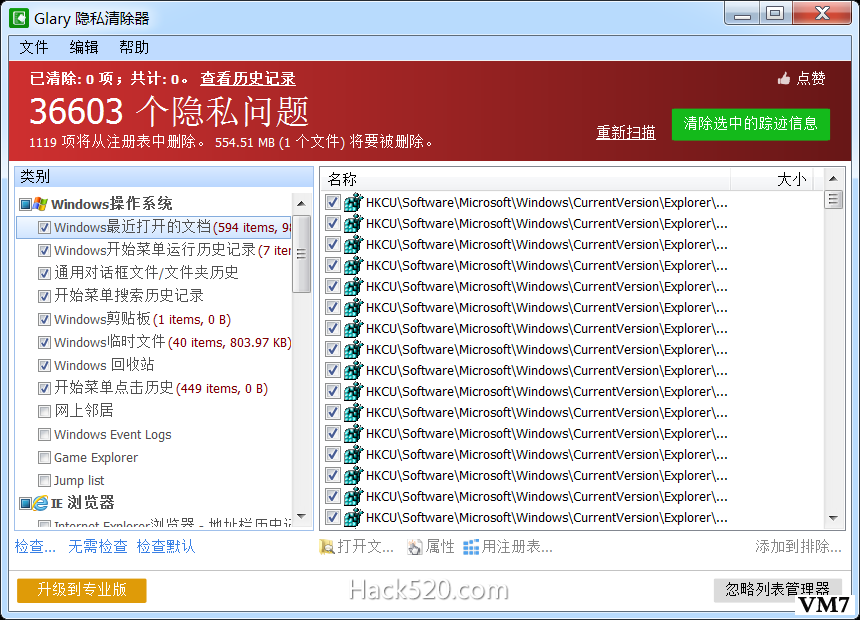Screen dimensions: 860x620
Task: Click the registry icon of the last visible HKCU row
Action: pyautogui.click(x=353, y=517)
